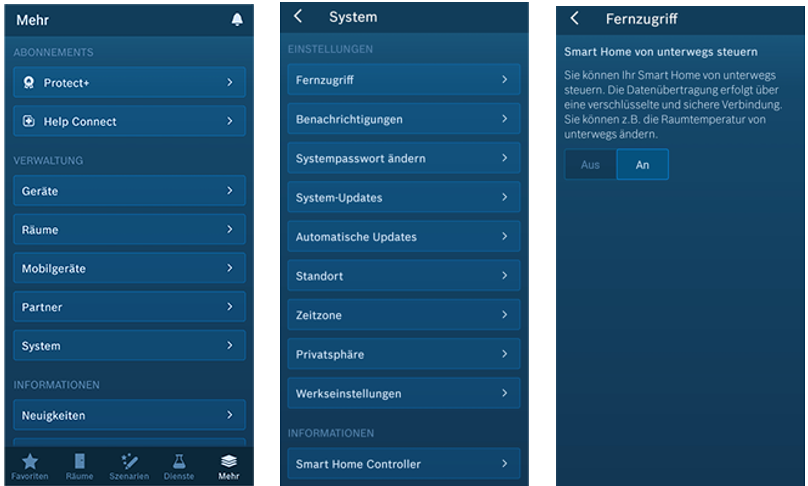
Task: Open Räume door icon tab
Action: 79,461
